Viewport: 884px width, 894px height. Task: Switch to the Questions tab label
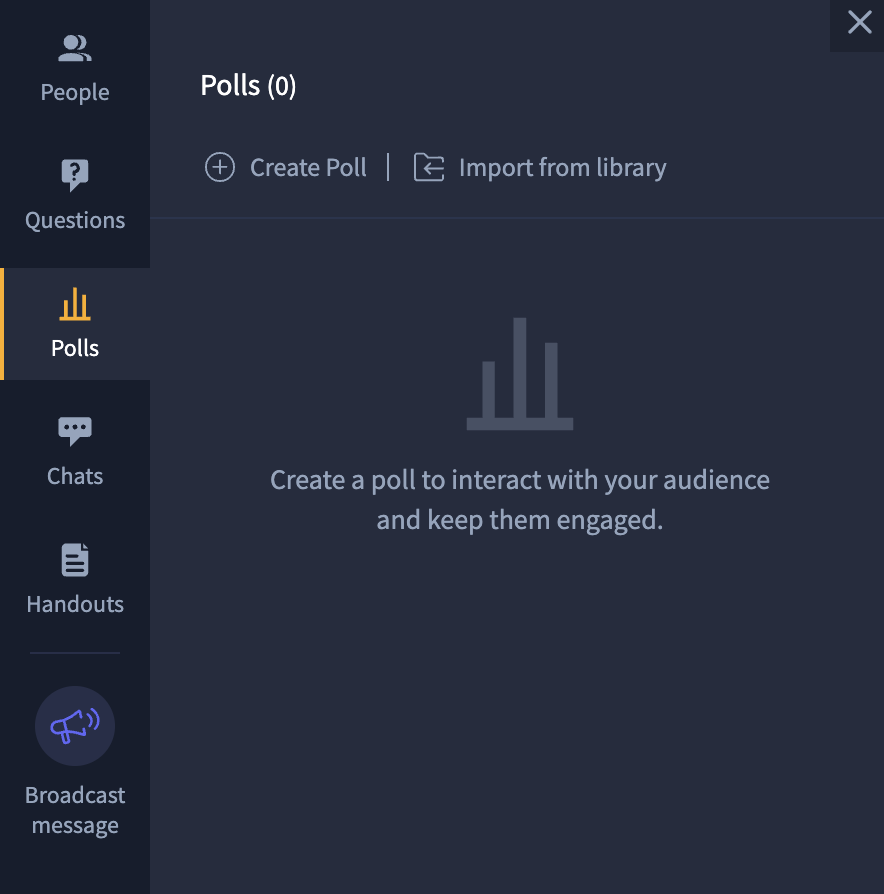(75, 220)
